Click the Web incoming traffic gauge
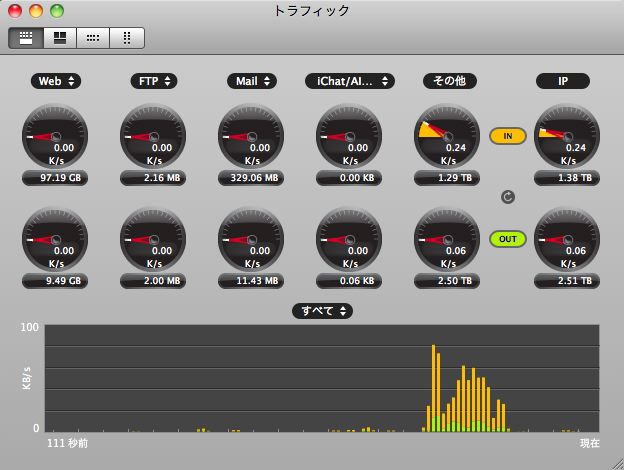 point(55,136)
